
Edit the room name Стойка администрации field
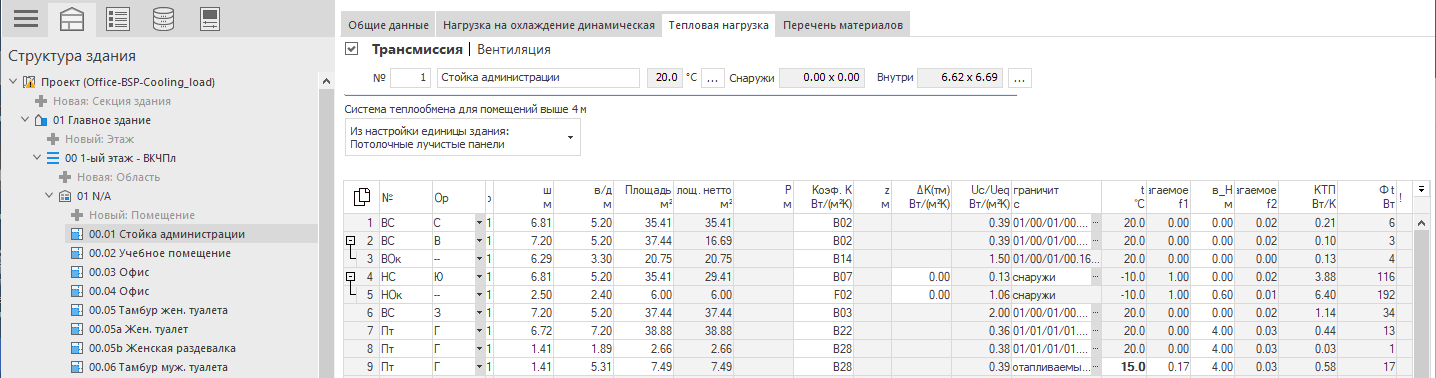tap(537, 77)
